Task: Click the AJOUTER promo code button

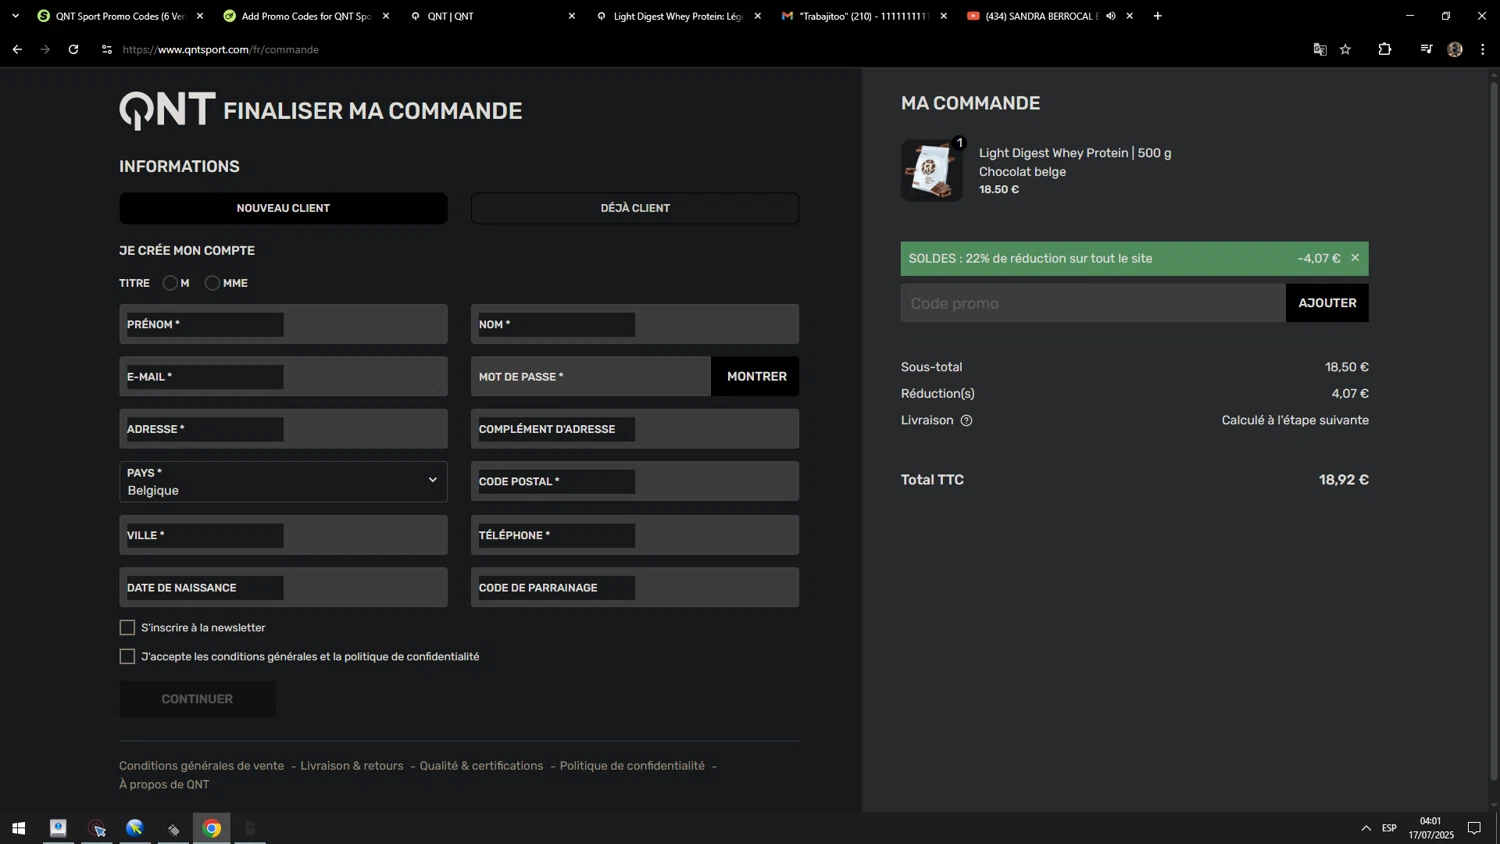Action: point(1327,303)
